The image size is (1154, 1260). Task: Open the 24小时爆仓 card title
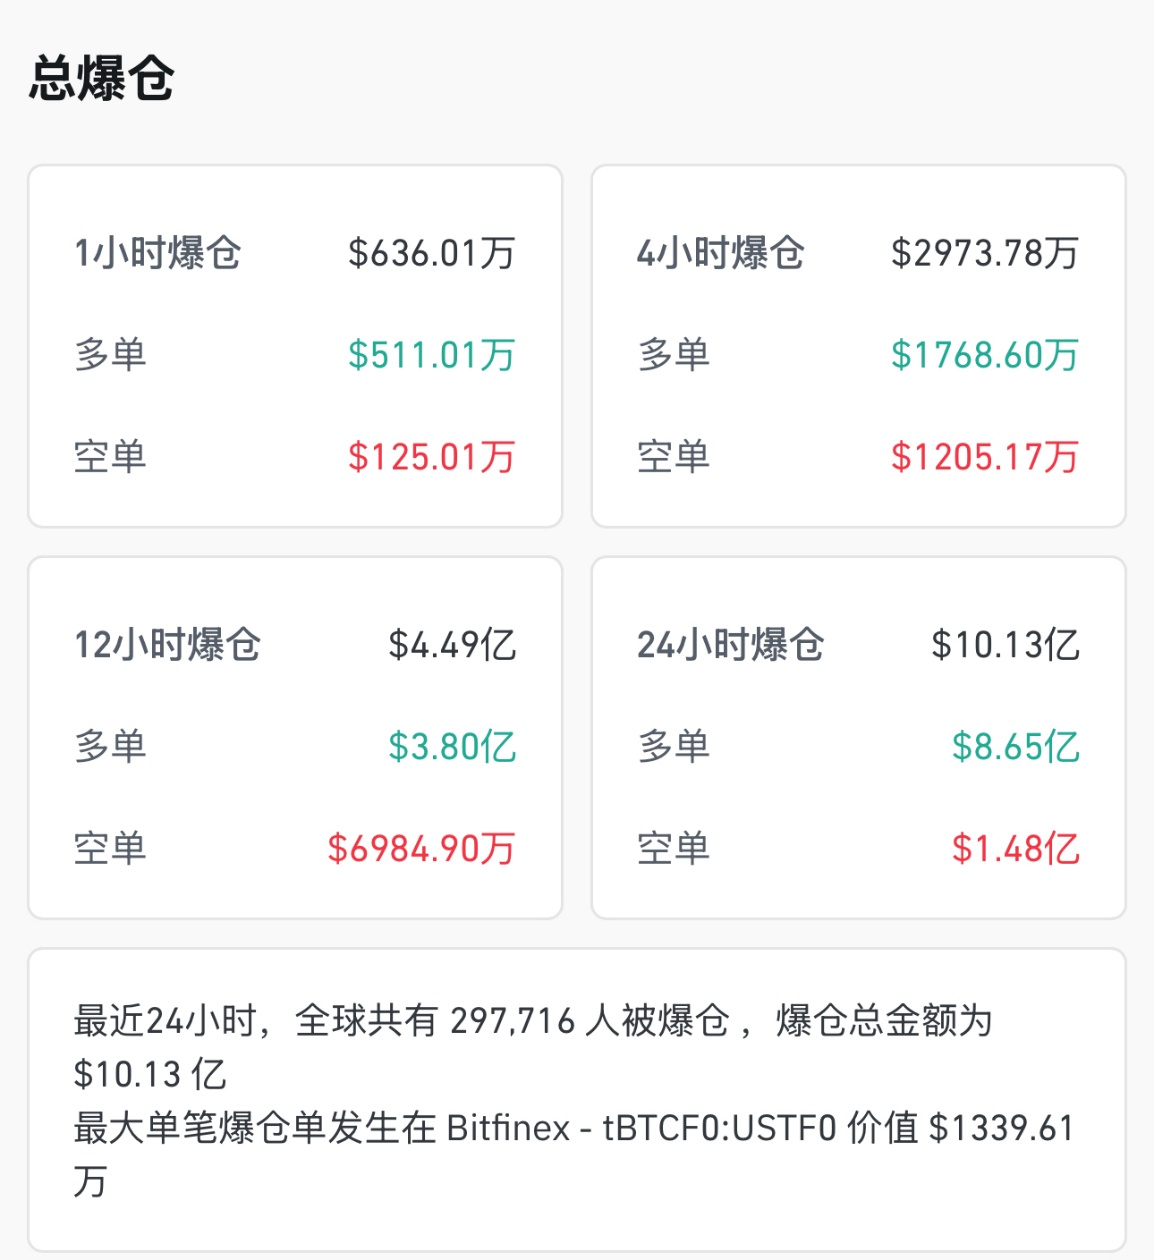click(x=730, y=645)
